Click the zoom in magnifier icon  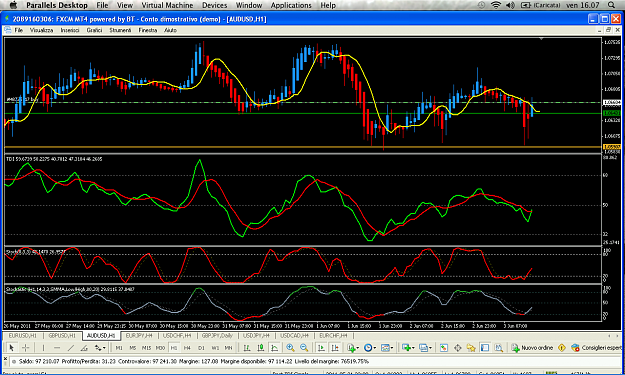tap(290, 348)
